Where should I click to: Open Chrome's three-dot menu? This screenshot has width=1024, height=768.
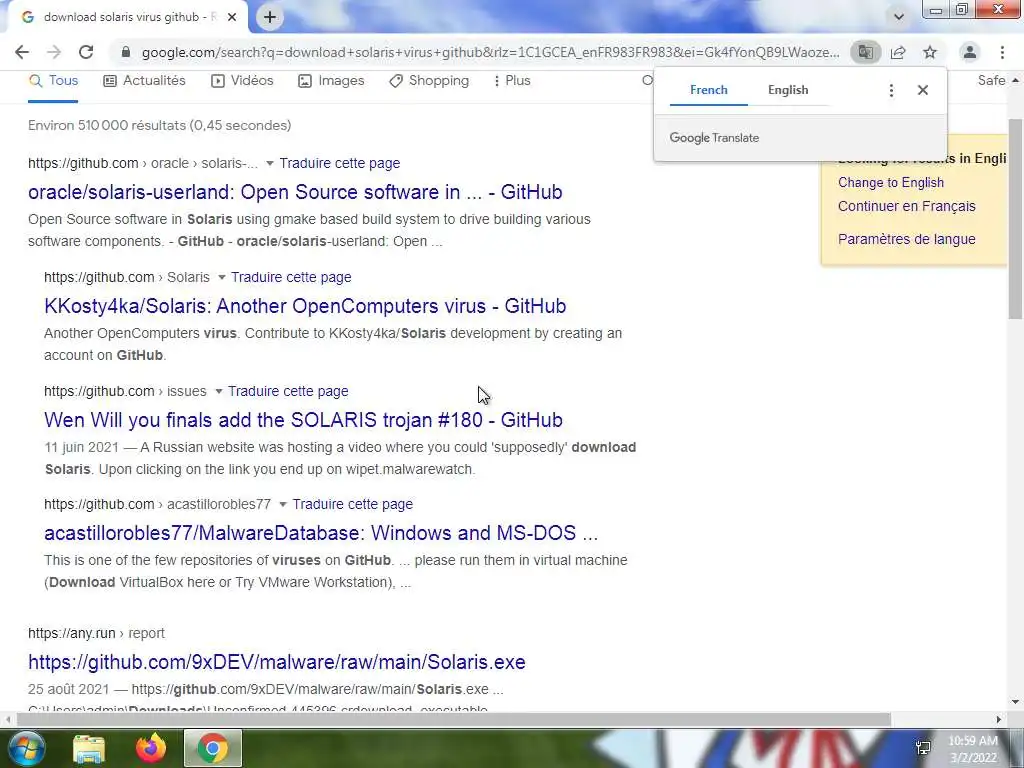(1002, 52)
